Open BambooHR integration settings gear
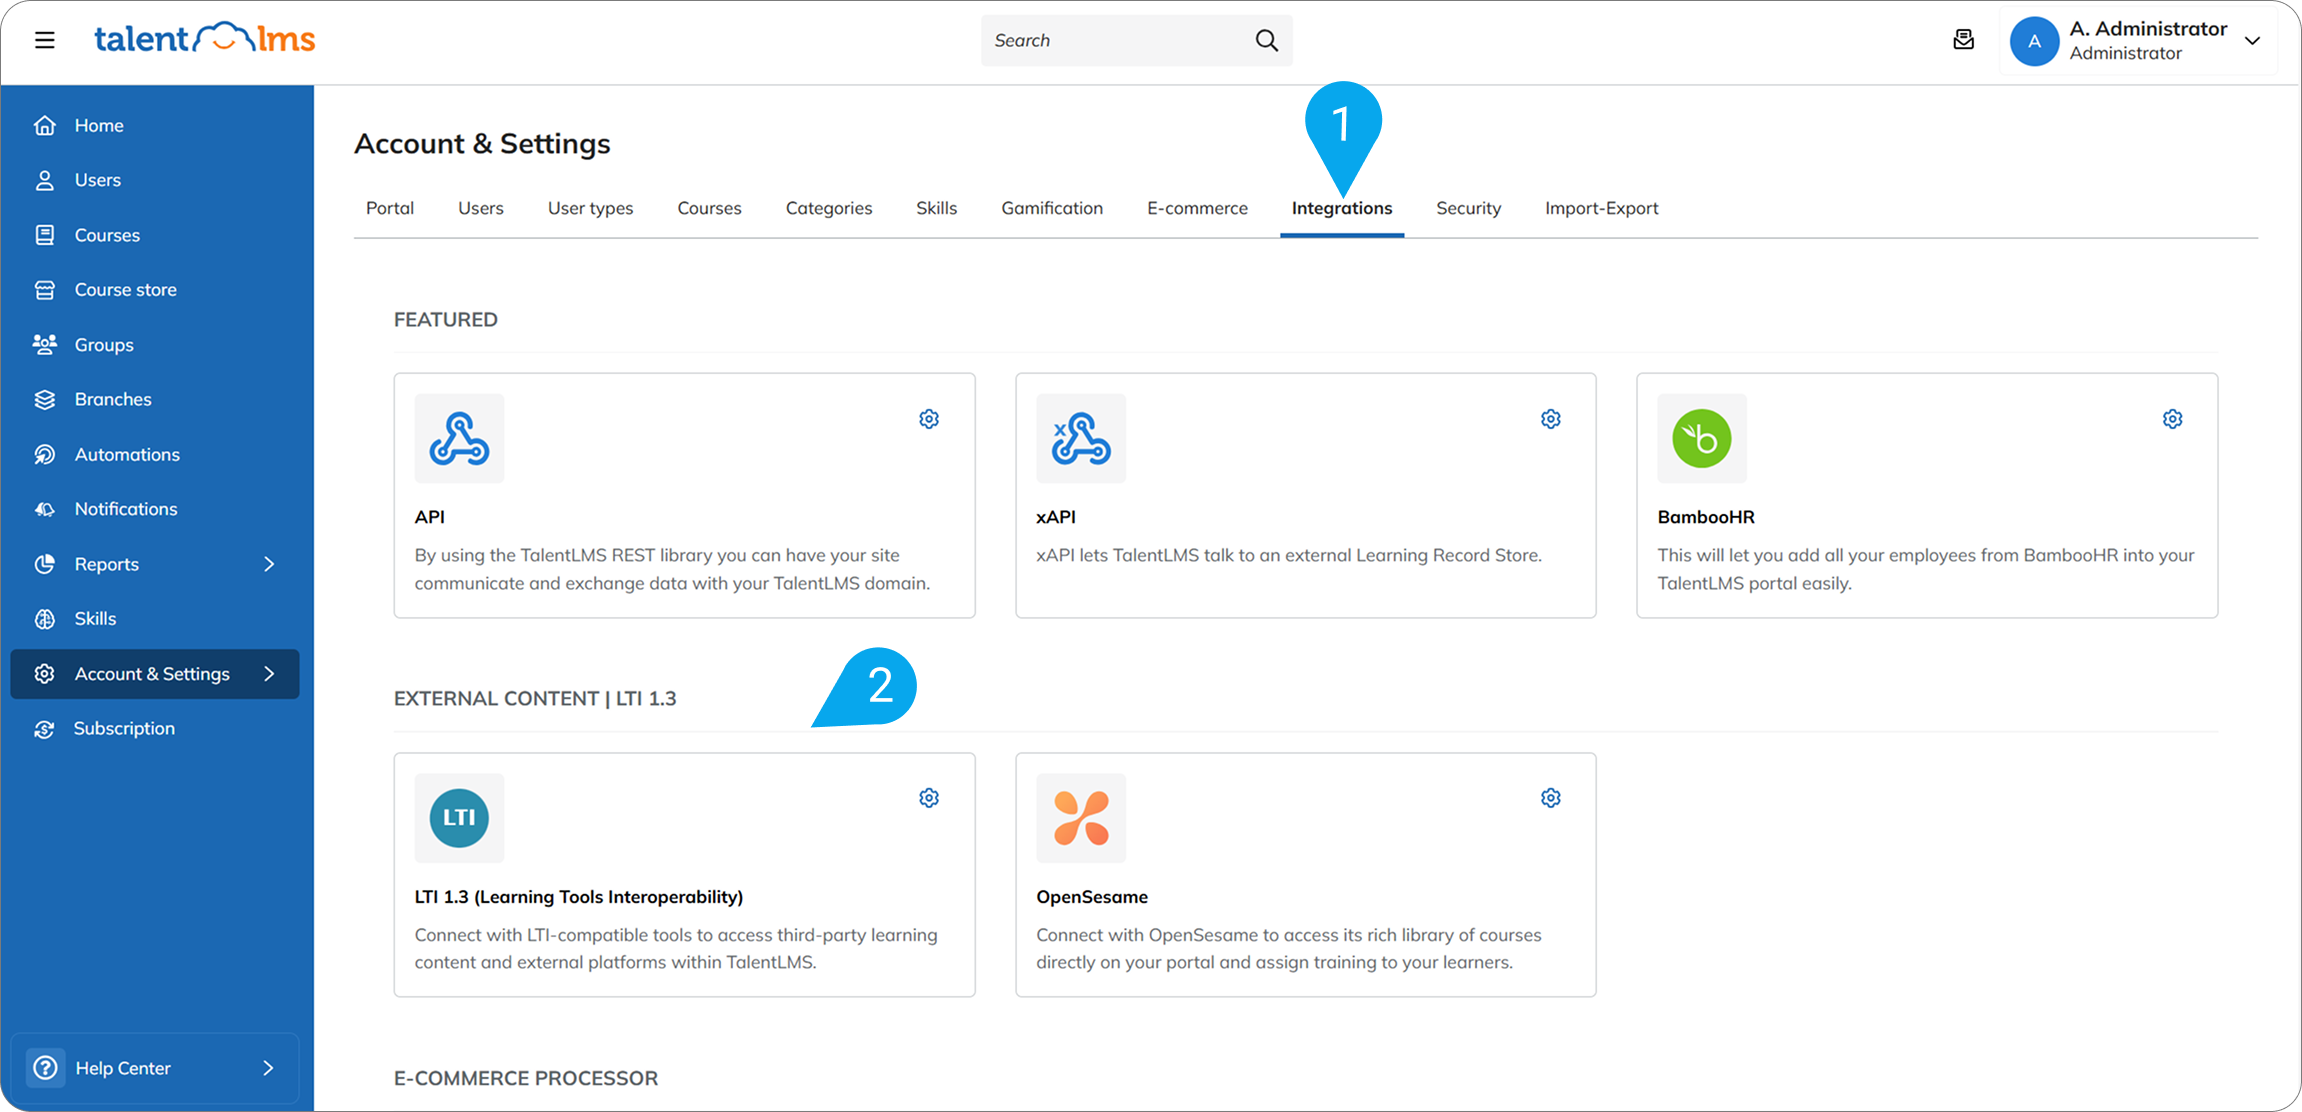This screenshot has width=2302, height=1112. click(x=2172, y=419)
